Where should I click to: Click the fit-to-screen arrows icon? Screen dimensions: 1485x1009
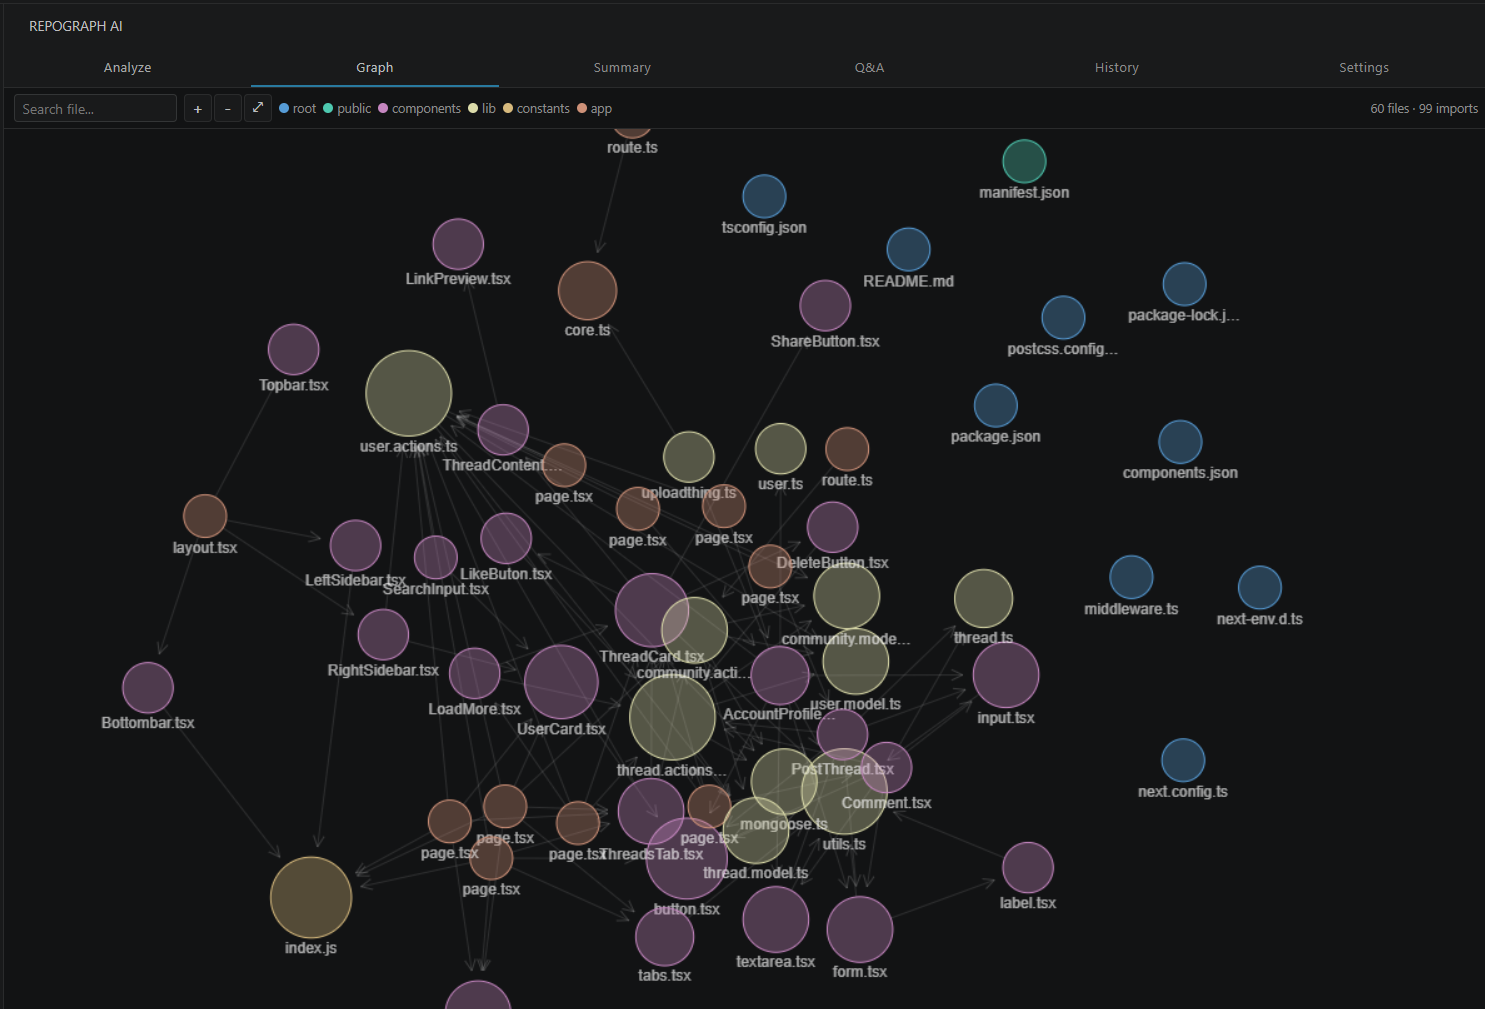pyautogui.click(x=258, y=108)
